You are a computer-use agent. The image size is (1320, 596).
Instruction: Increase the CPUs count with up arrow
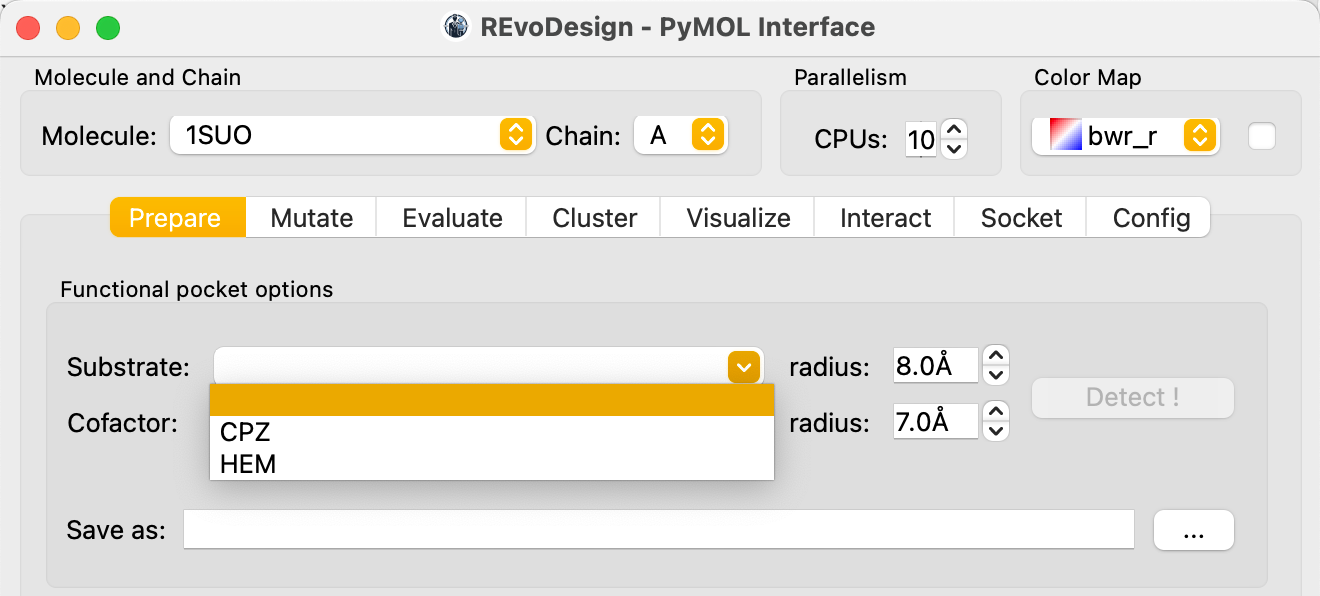pos(954,130)
